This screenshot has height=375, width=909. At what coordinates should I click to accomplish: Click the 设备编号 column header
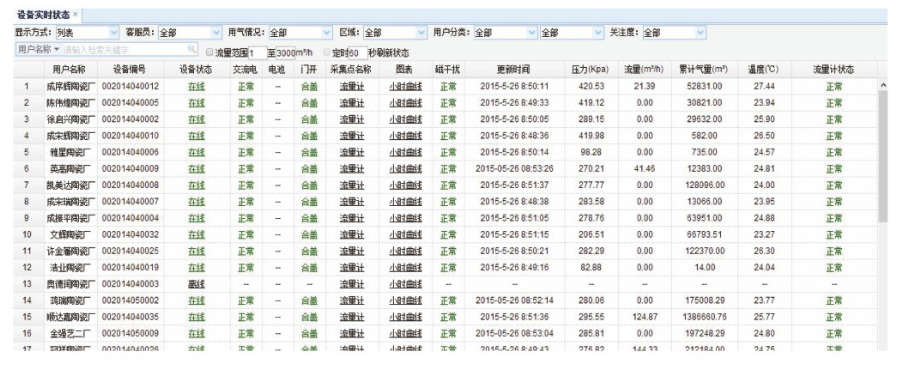coord(130,70)
